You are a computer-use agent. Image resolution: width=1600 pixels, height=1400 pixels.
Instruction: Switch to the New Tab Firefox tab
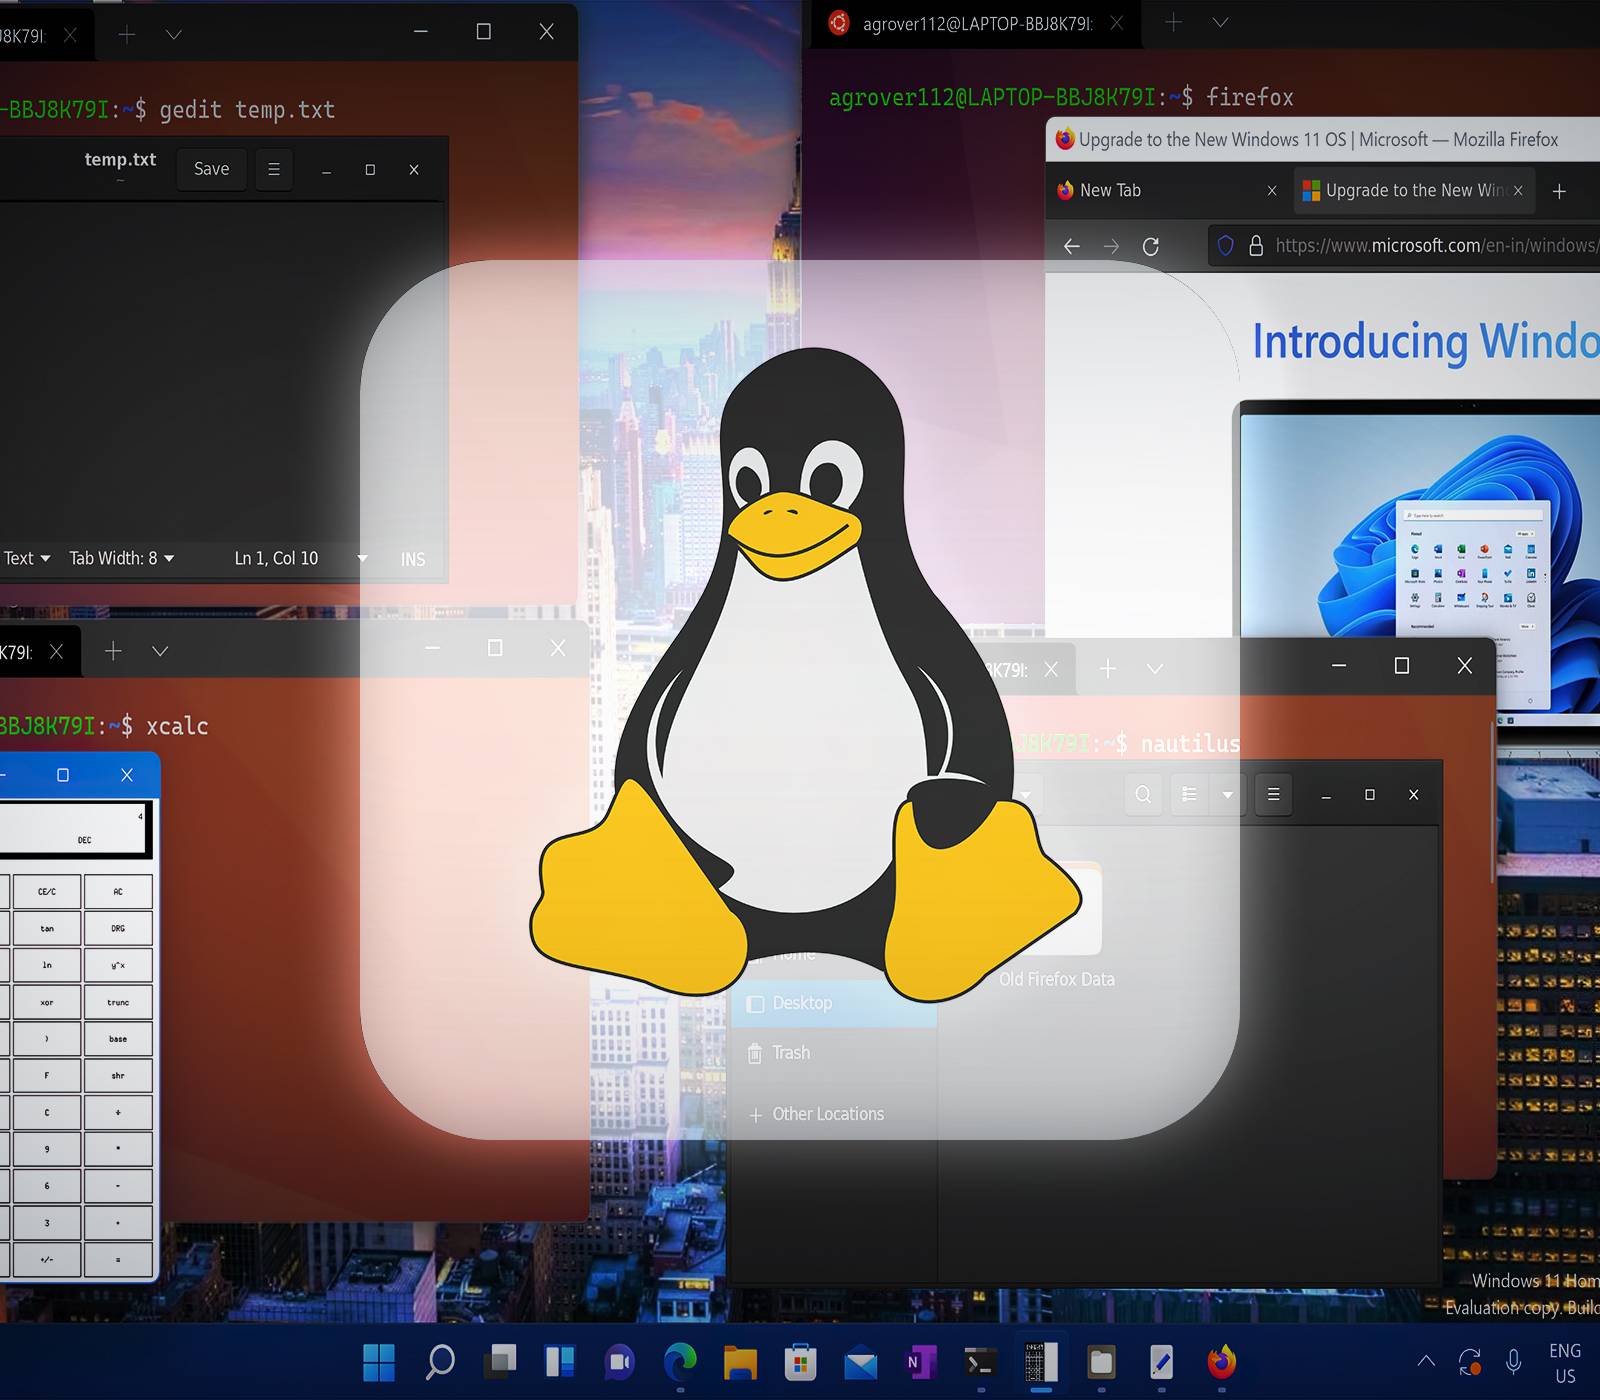pos(1160,190)
